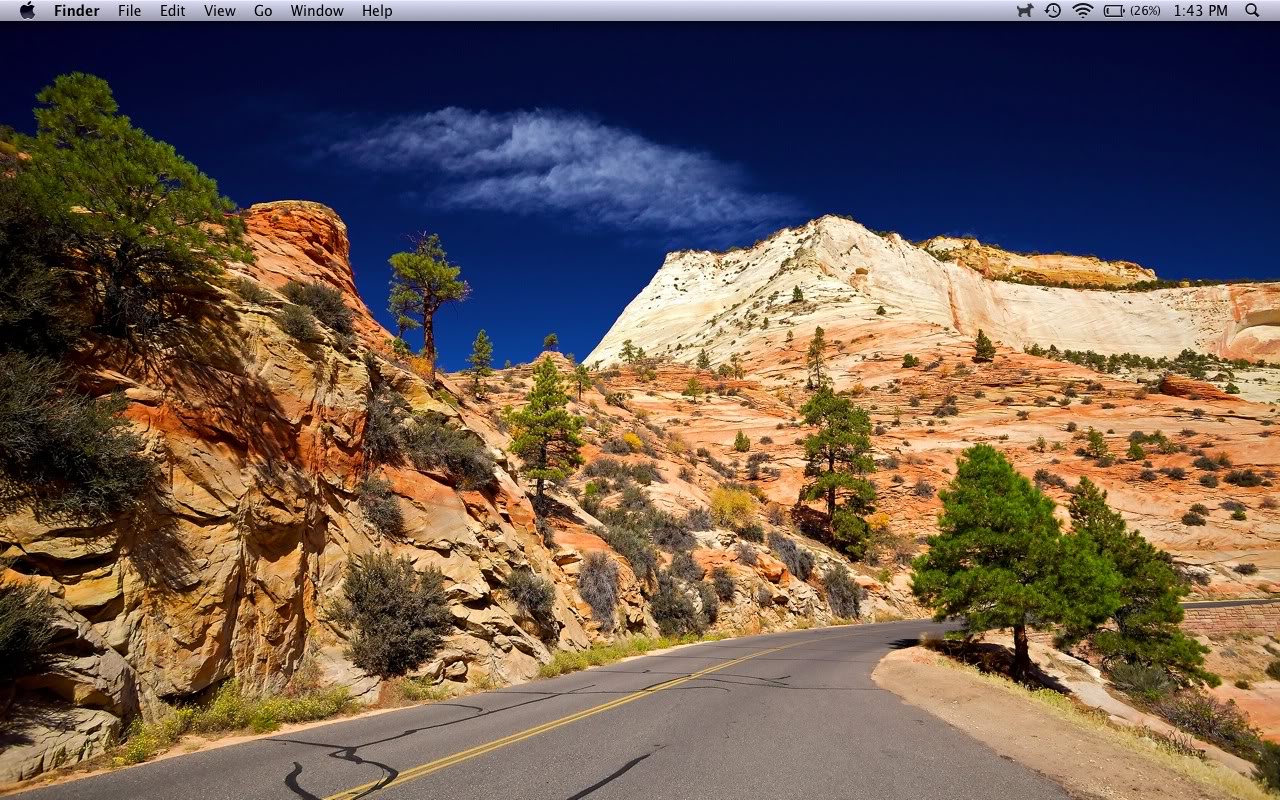Open Spotlight search magnifier icon
The height and width of the screenshot is (800, 1280).
click(1252, 10)
